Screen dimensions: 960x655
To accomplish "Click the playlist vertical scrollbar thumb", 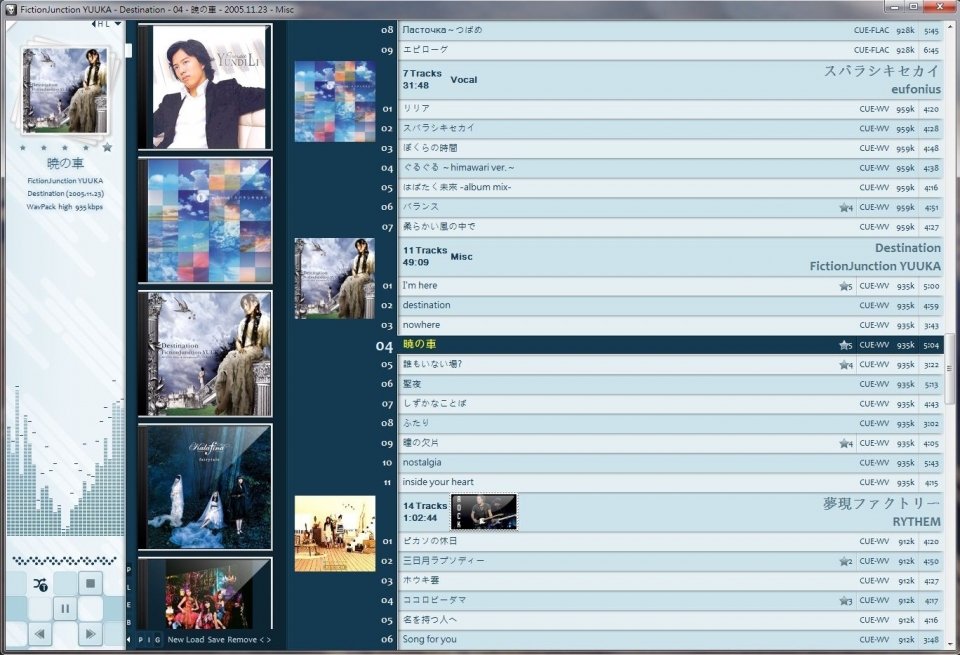I will coord(949,369).
